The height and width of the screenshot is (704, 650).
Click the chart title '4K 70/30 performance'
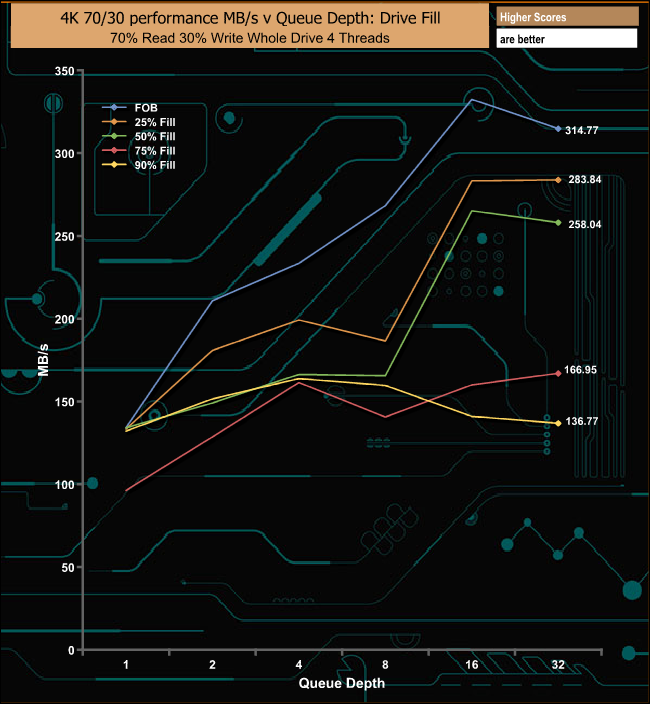[x=248, y=17]
